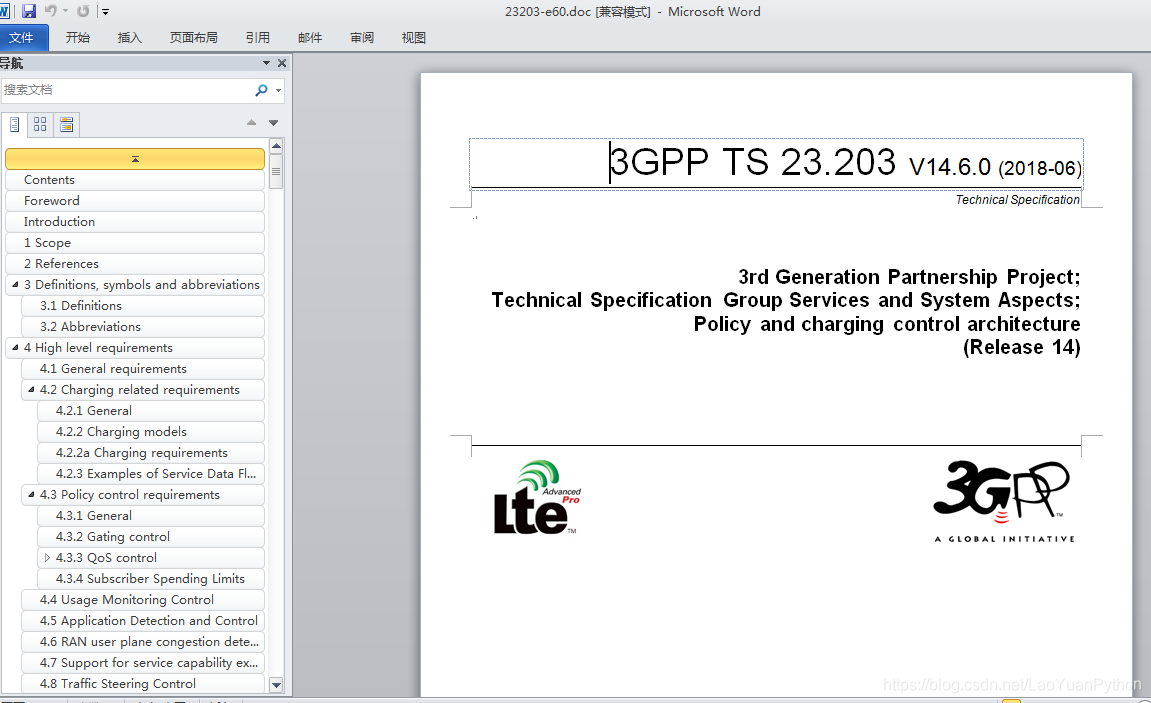Click previous heading up arrow
This screenshot has height=703, width=1151.
click(x=252, y=123)
